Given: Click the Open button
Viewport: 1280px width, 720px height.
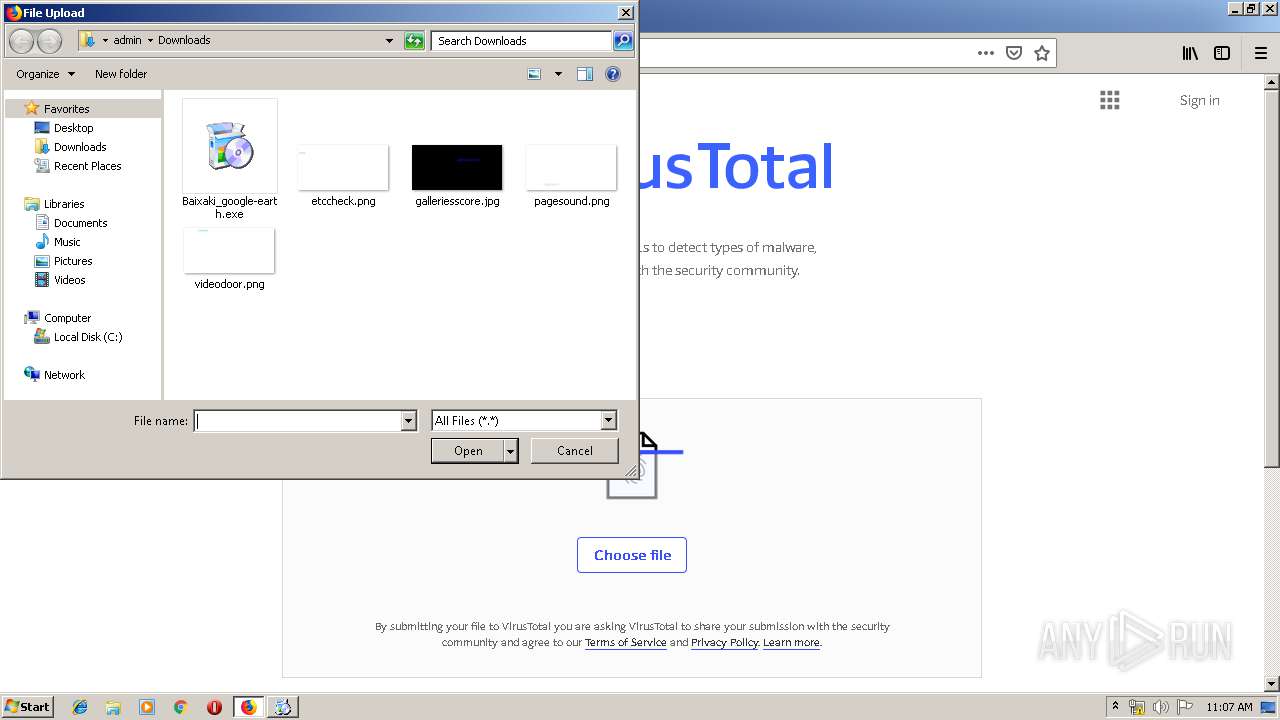Looking at the screenshot, I should tap(468, 451).
